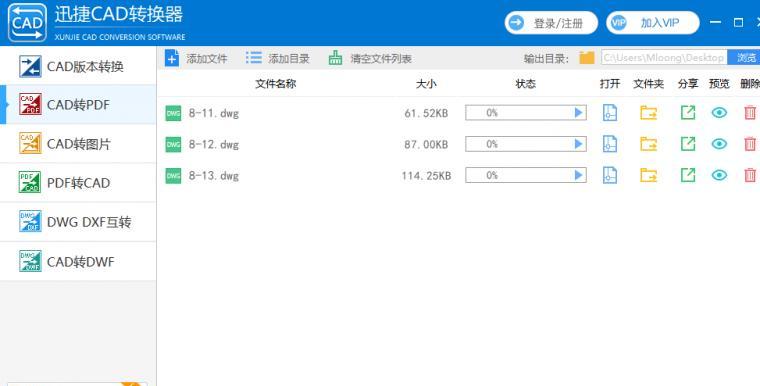This screenshot has width=760, height=386.
Task: Click the DWG icon beside 8-11.dwg
Action: point(173,113)
